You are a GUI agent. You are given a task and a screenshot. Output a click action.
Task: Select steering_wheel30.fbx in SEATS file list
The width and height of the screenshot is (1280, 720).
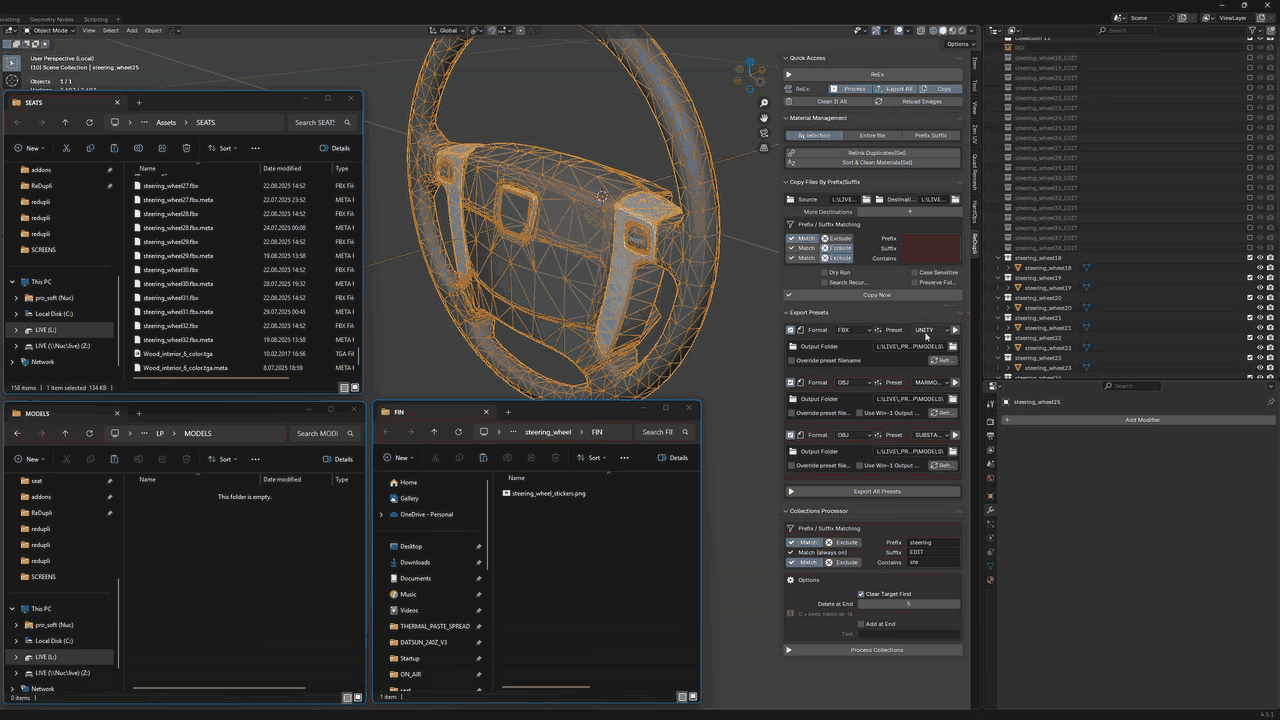click(x=170, y=270)
